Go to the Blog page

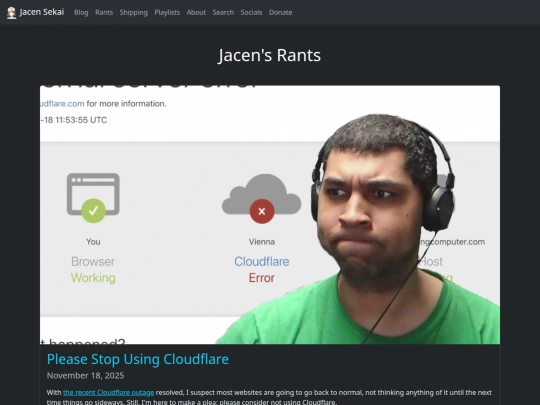click(81, 12)
